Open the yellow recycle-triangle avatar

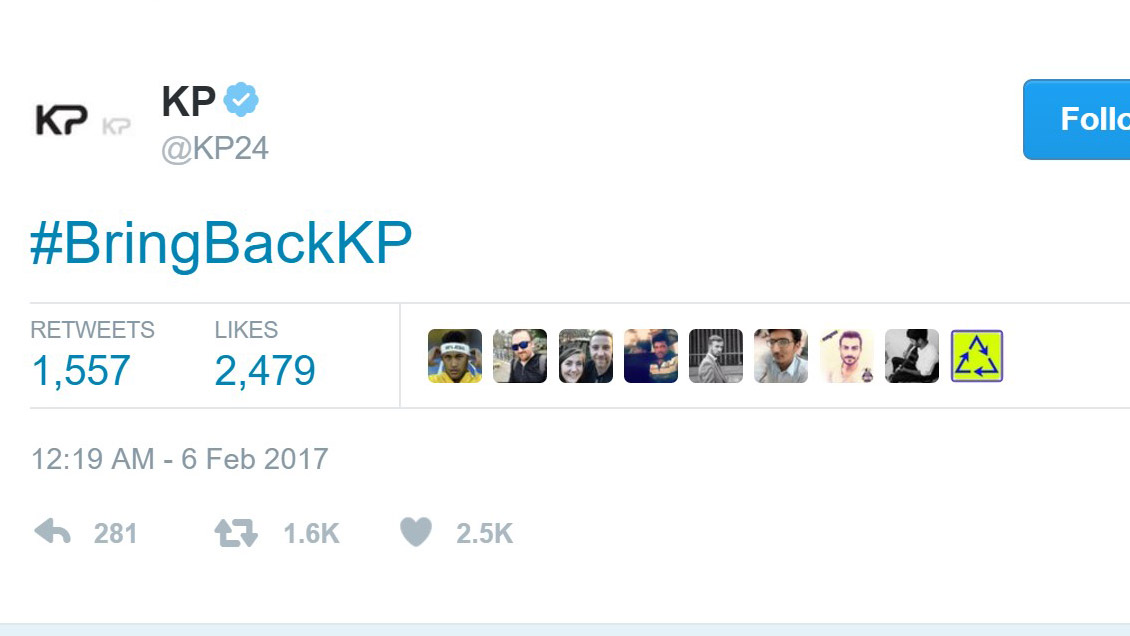point(976,356)
